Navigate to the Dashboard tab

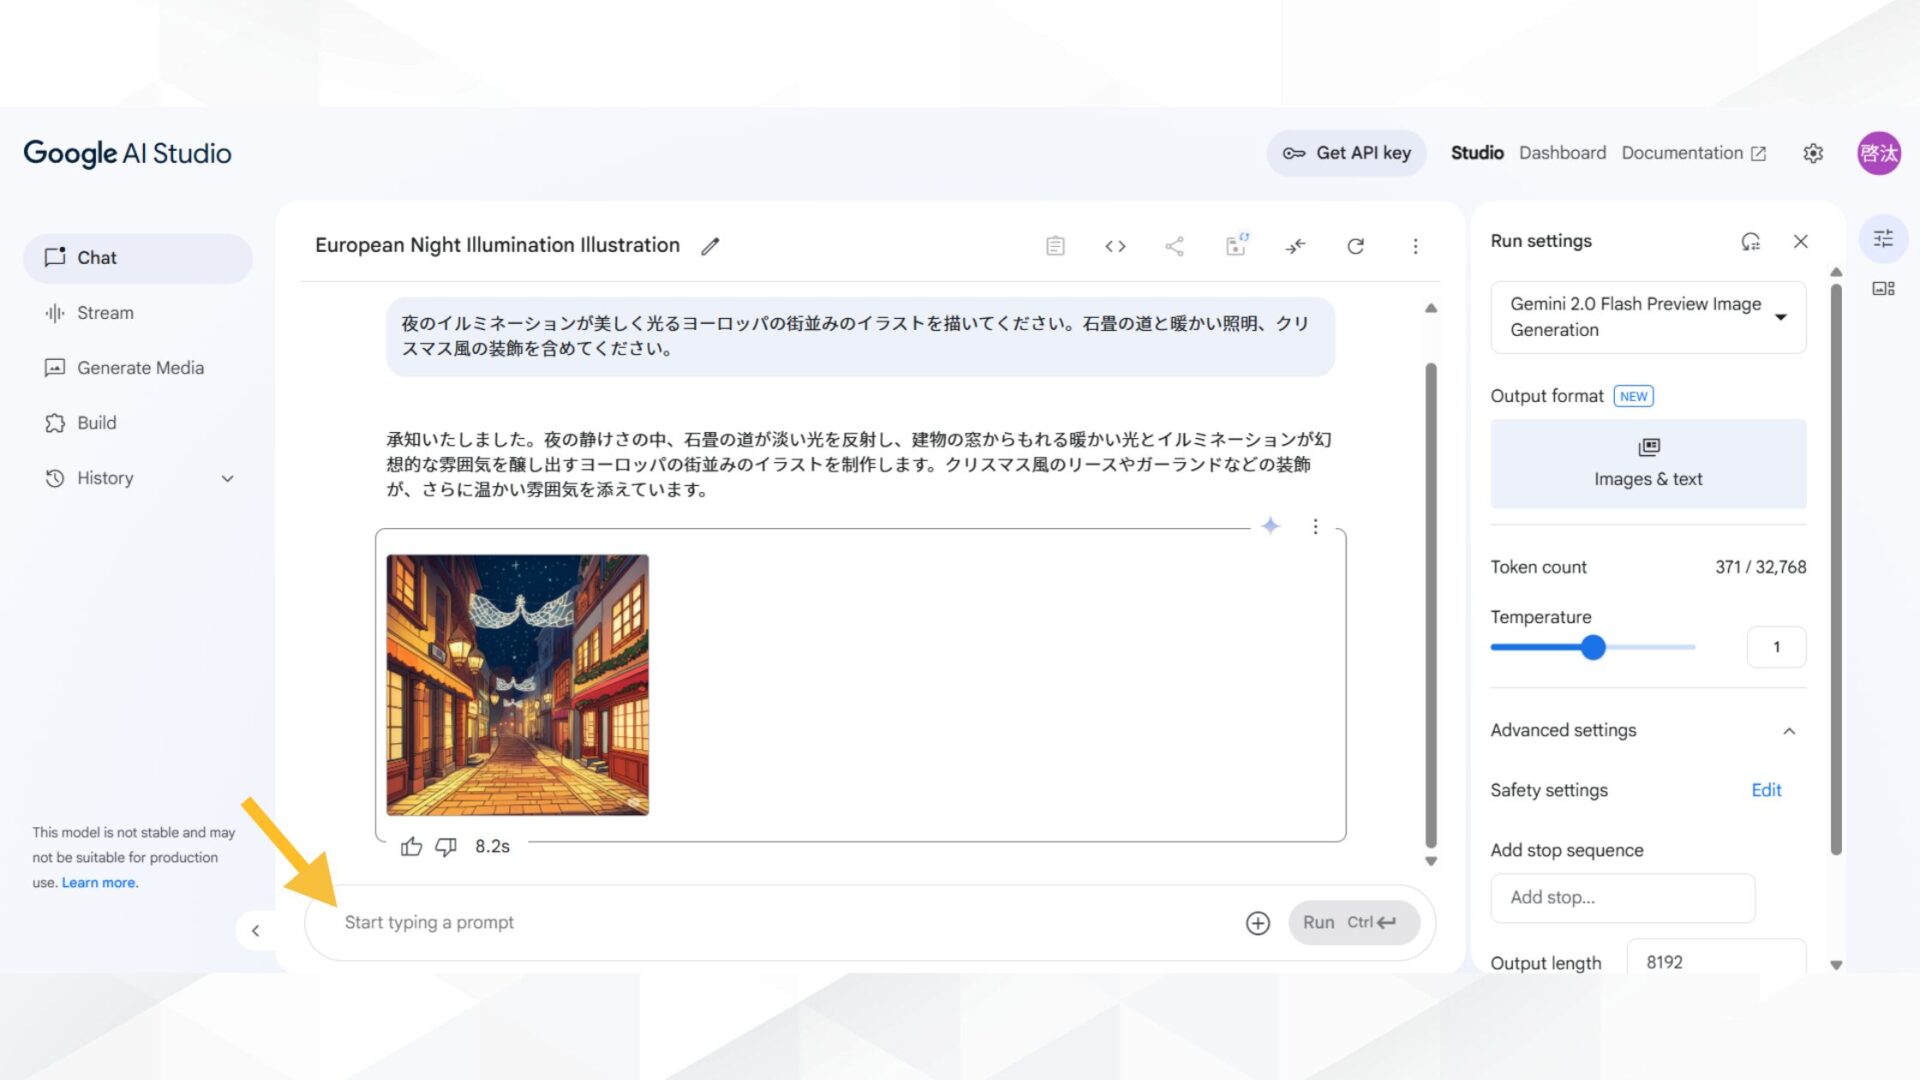click(x=1562, y=153)
